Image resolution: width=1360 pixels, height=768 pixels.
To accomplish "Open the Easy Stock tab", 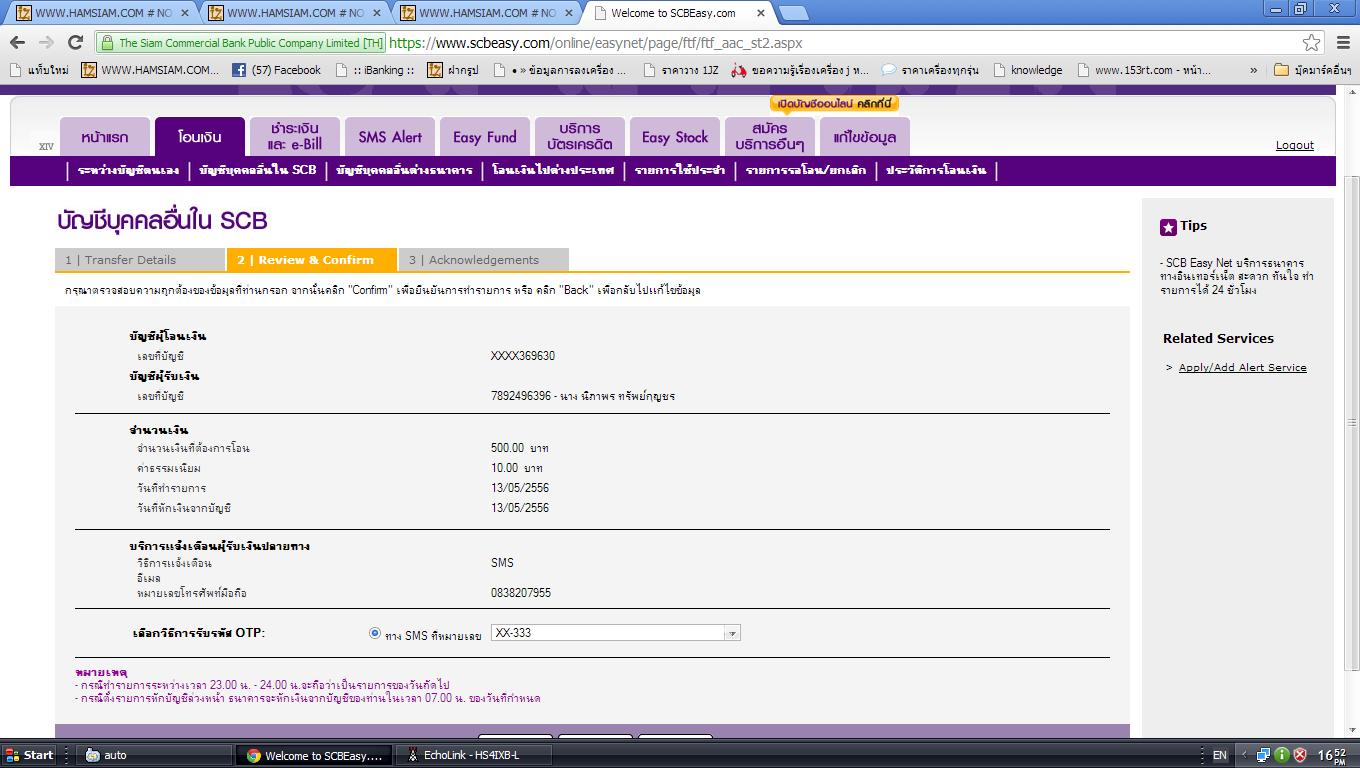I will click(x=675, y=137).
